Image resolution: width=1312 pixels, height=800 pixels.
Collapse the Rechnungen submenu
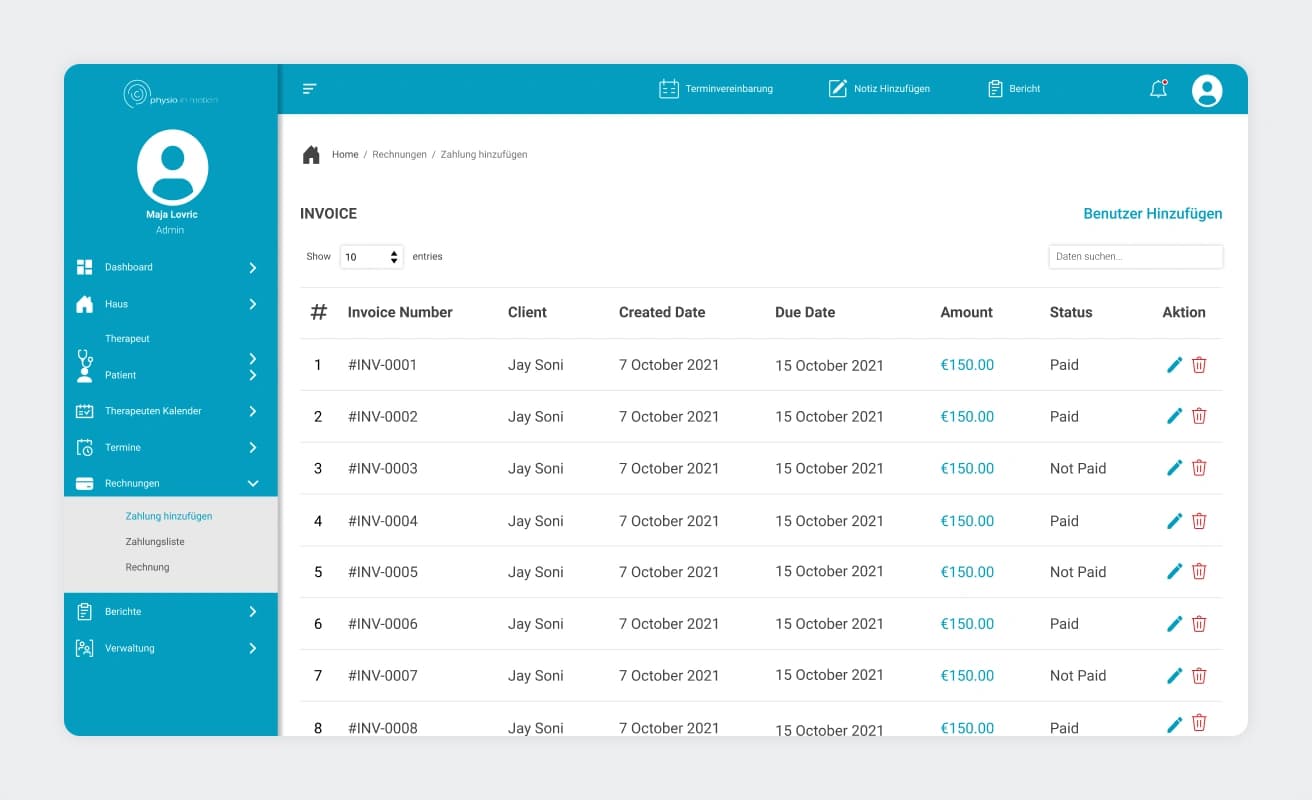coord(252,482)
